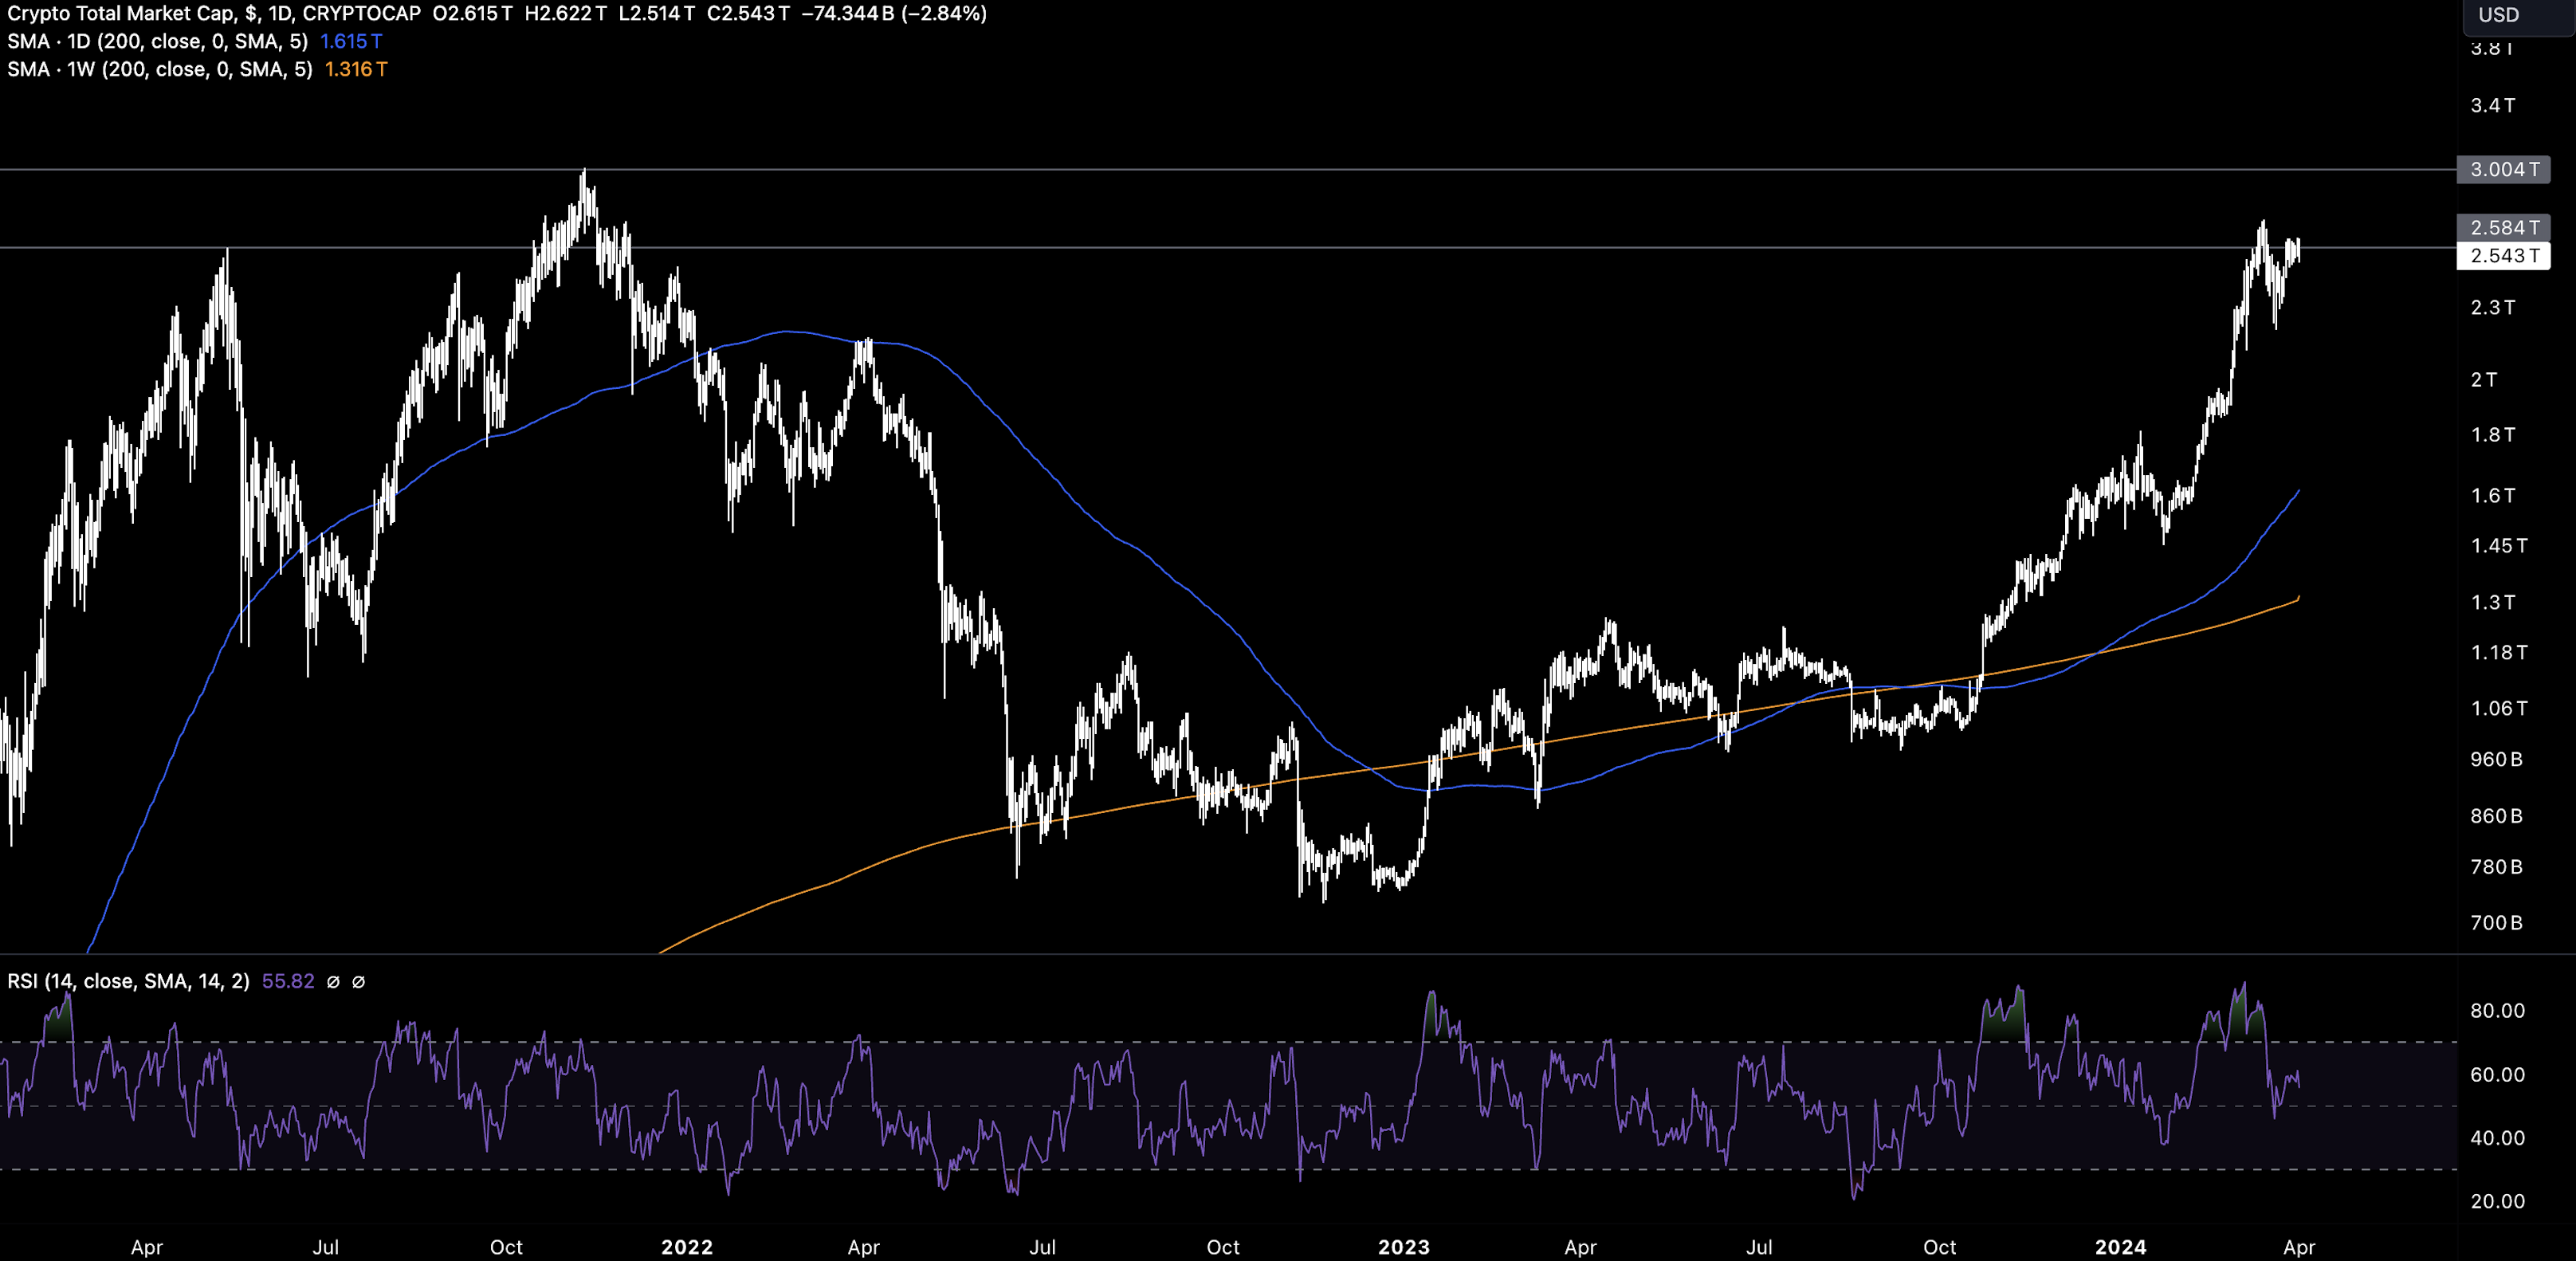
Task: Click the 2 T tick on price scale
Action: pos(2484,379)
